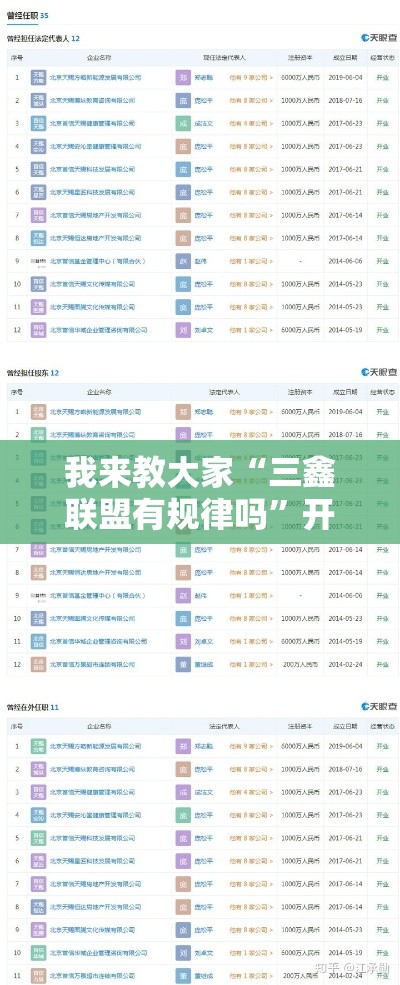
Task: Click 刘 avatar in 曾经担任股东 table row 11
Action: pyautogui.click(x=182, y=641)
